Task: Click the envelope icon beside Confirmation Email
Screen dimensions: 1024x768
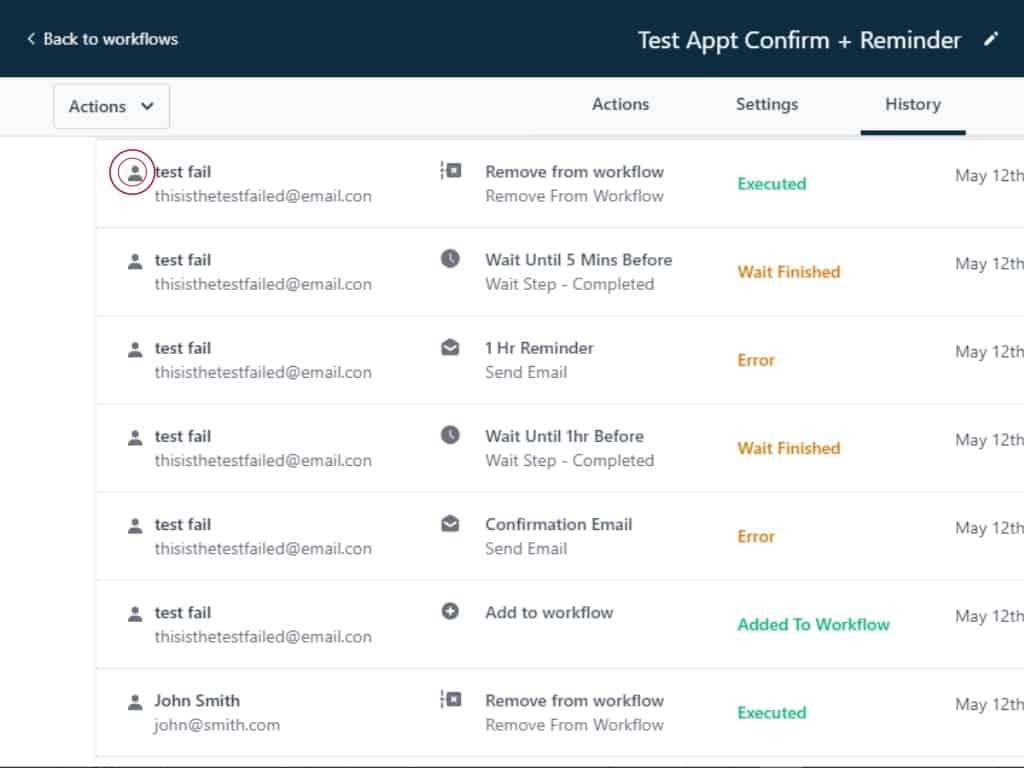Action: [450, 524]
